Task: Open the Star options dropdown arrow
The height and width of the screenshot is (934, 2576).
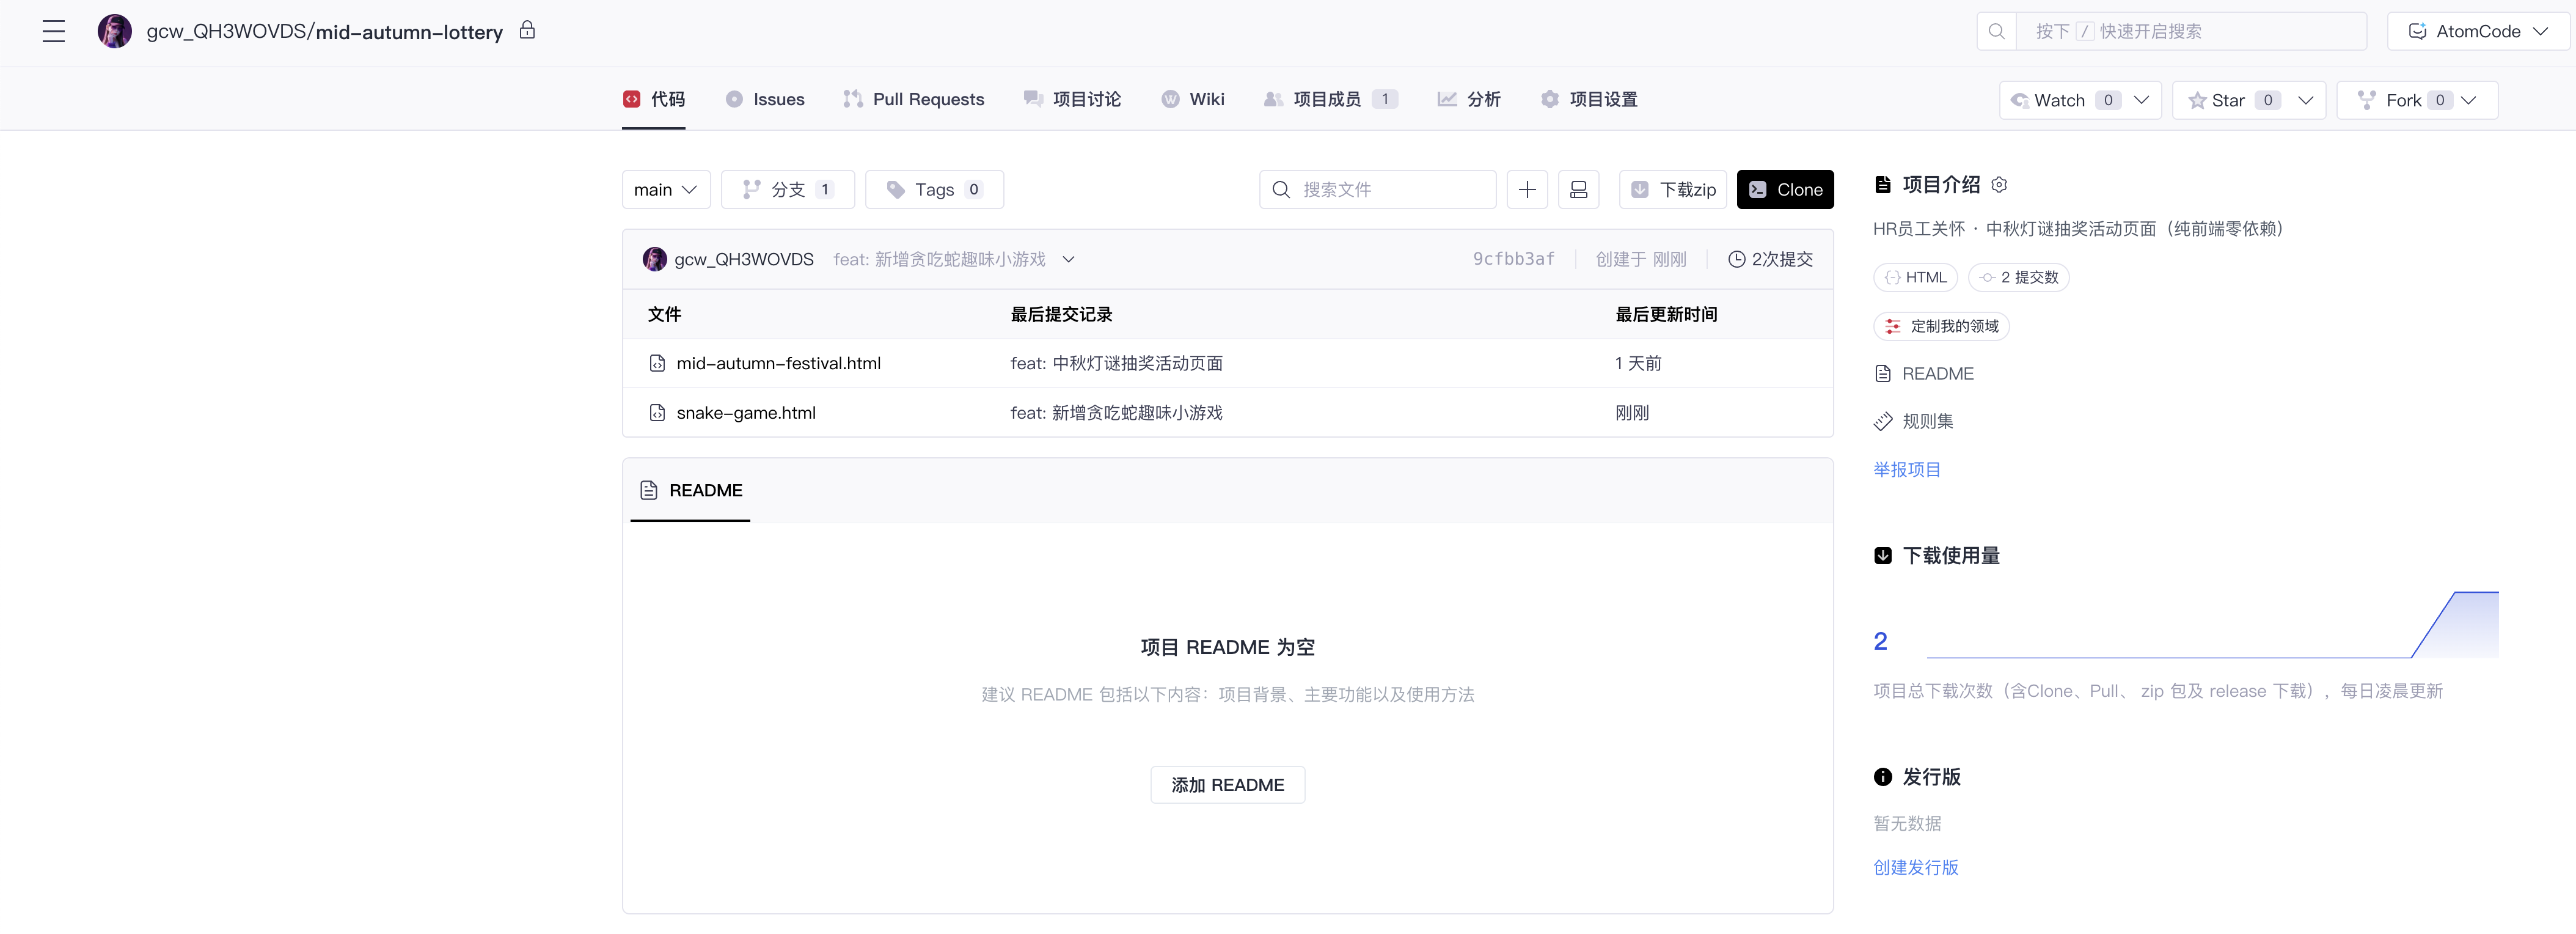Action: tap(2305, 100)
